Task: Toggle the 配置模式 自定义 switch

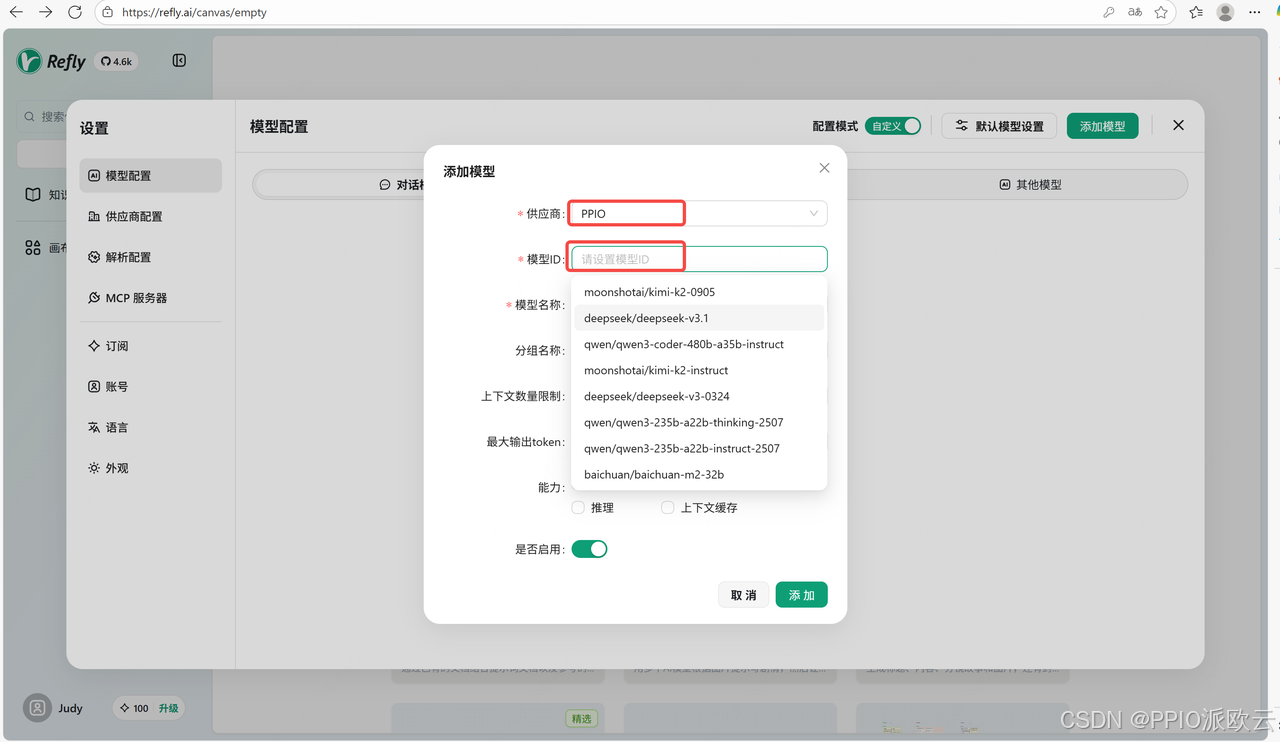Action: click(x=893, y=126)
